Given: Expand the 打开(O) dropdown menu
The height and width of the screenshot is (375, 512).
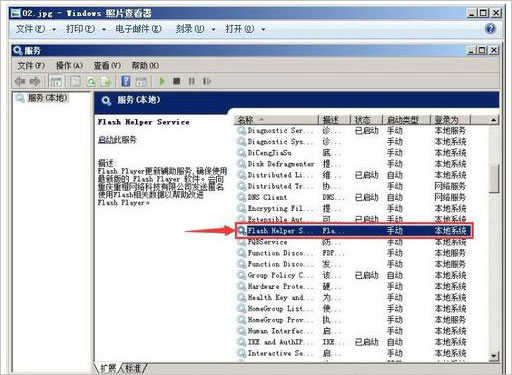Looking at the screenshot, I should [245, 29].
